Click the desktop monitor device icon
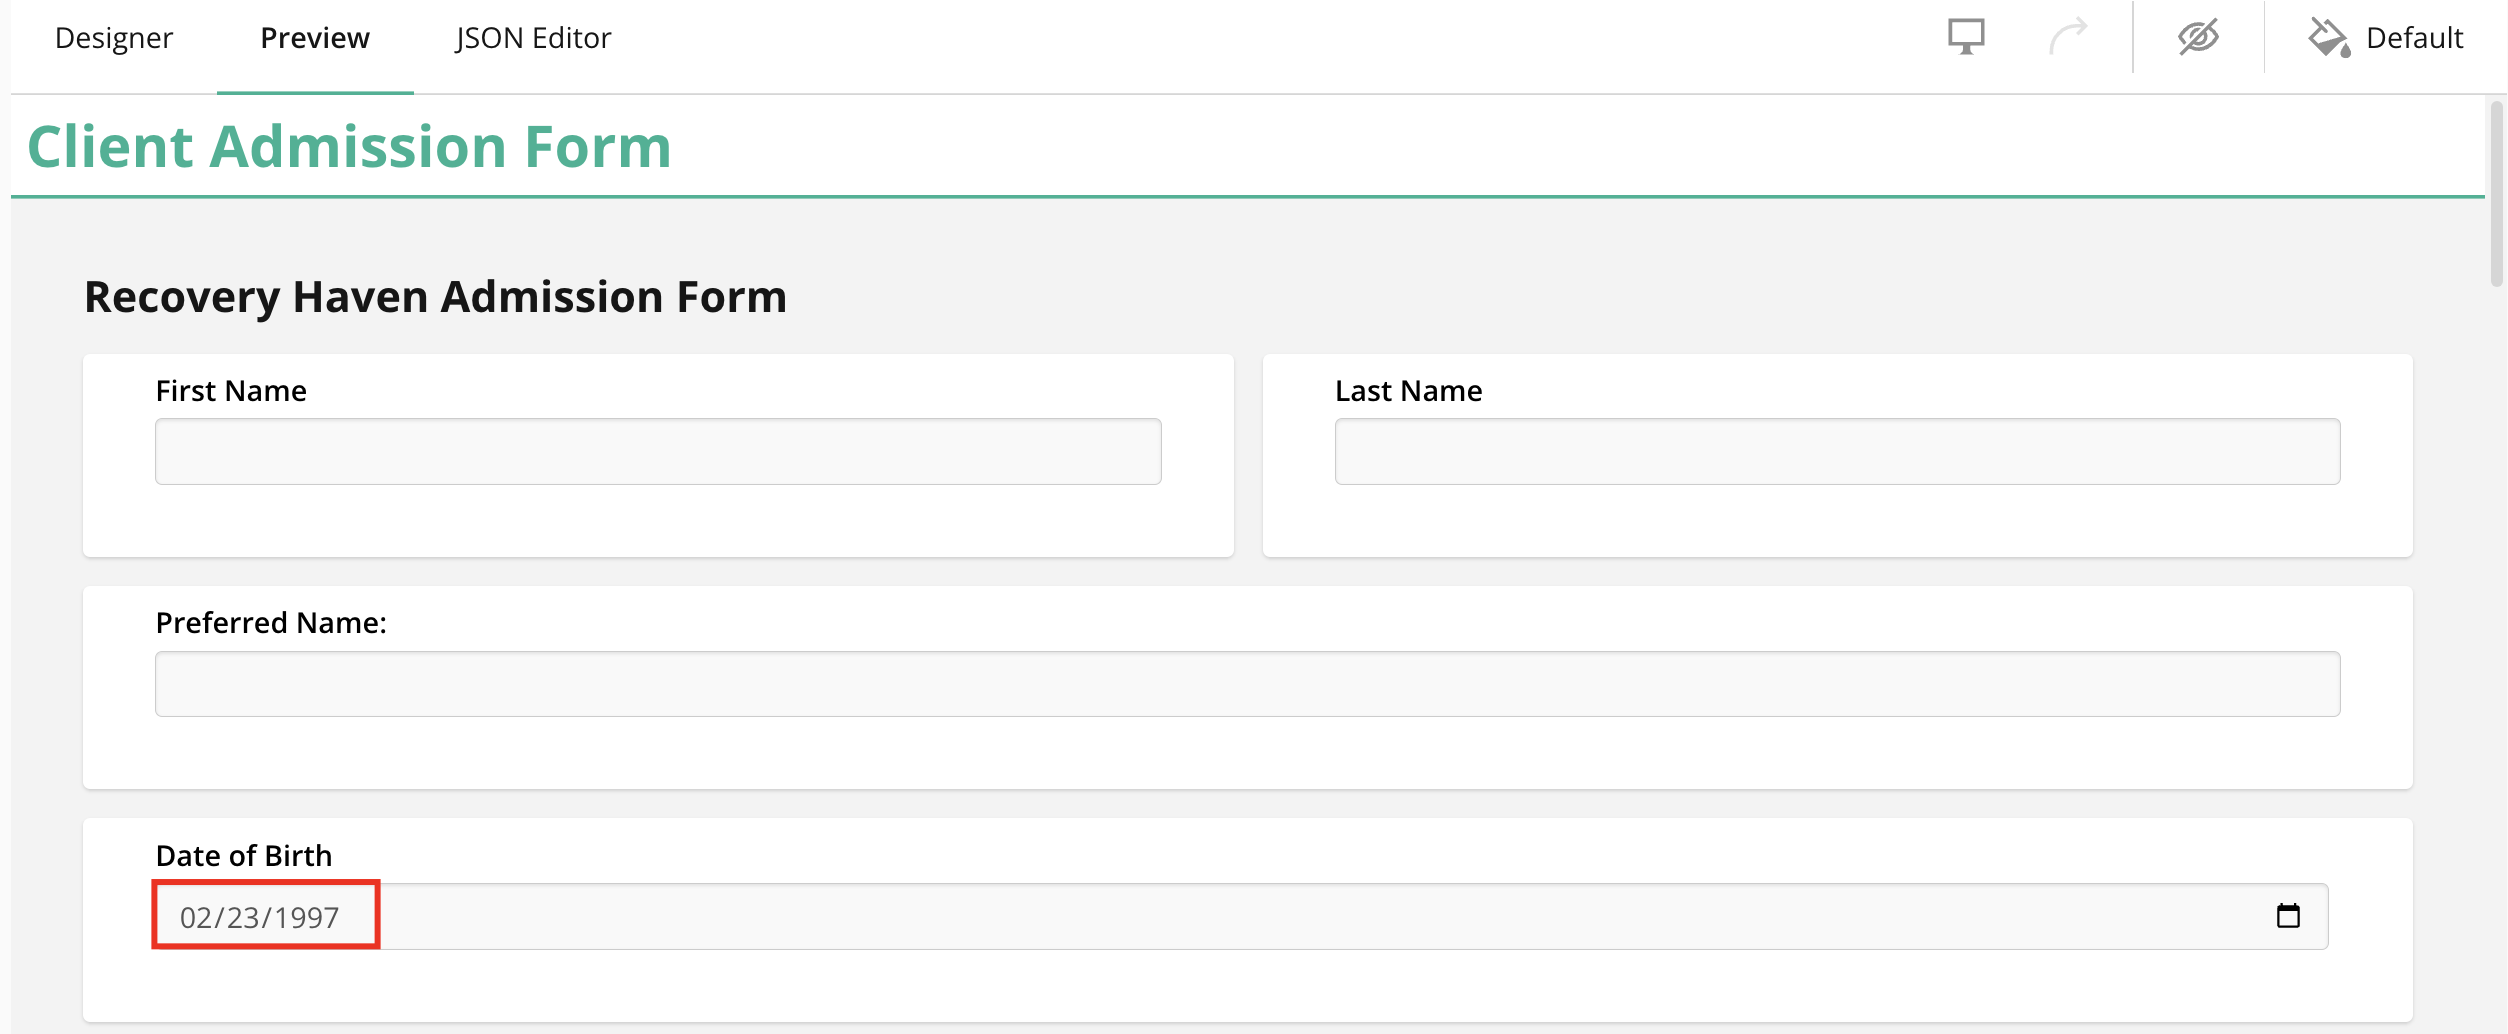Image resolution: width=2508 pixels, height=1034 pixels. 1965,38
